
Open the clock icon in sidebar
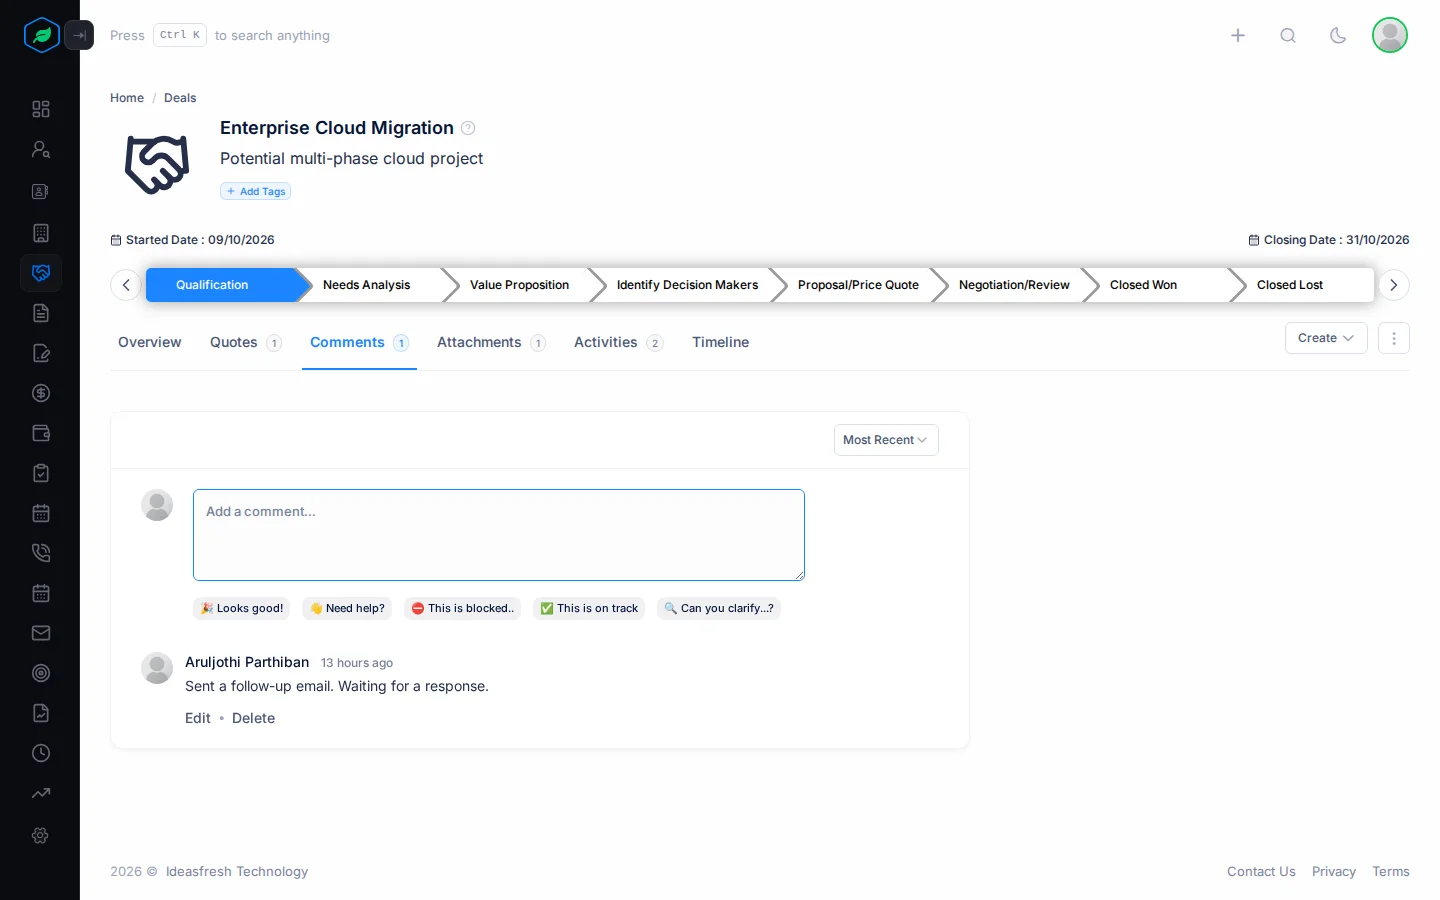[41, 753]
